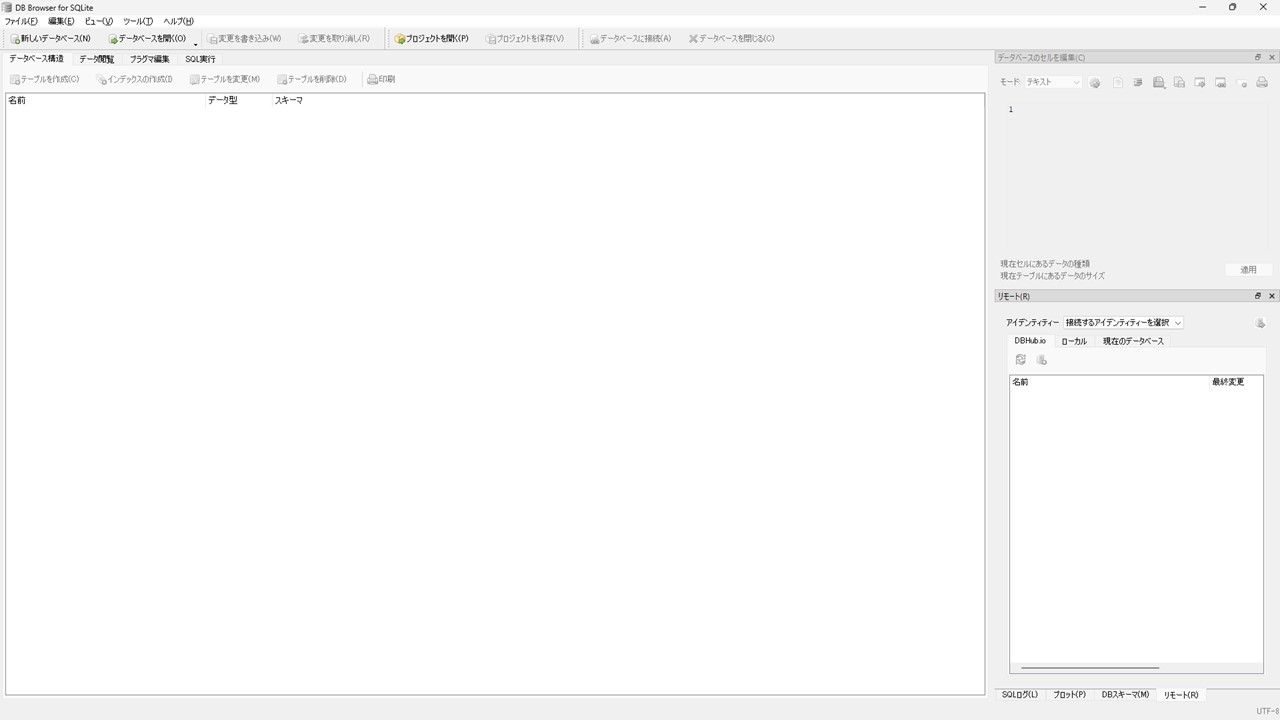This screenshot has width=1280, height=720.
Task: Set cell value to NULL using blank document icon
Action: coord(1117,82)
